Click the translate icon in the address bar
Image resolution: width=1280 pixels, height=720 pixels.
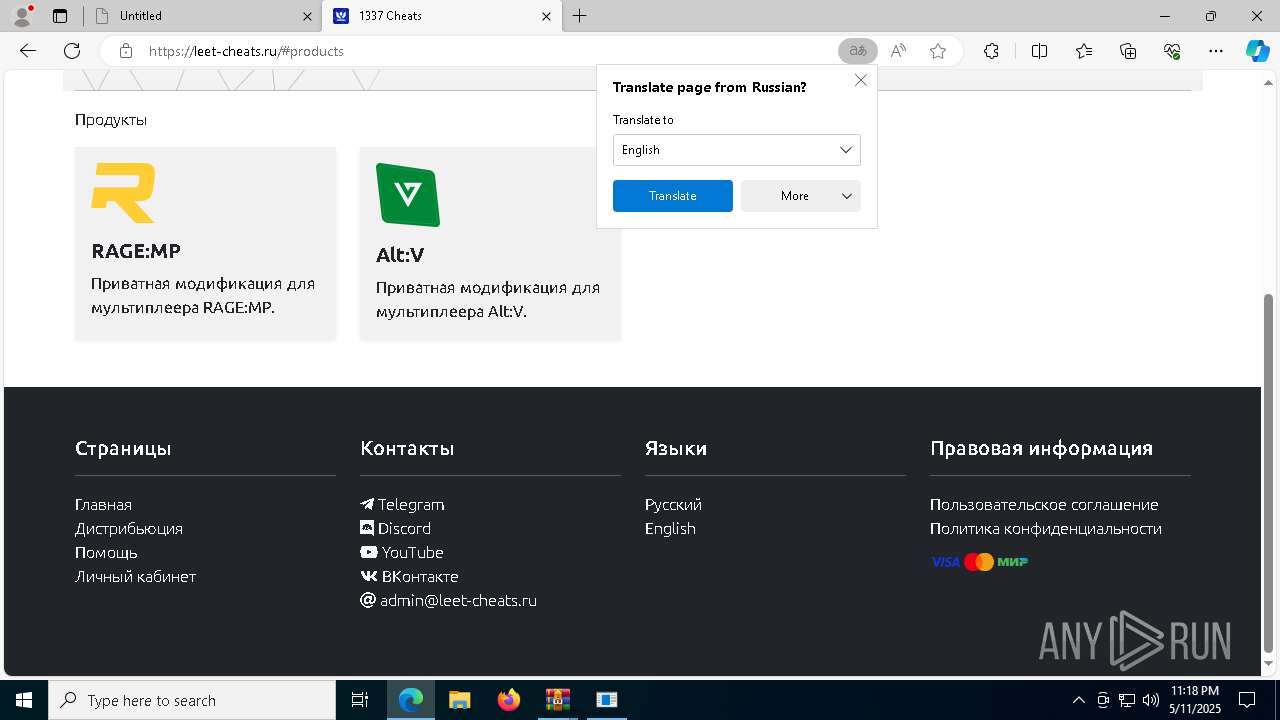pyautogui.click(x=857, y=51)
